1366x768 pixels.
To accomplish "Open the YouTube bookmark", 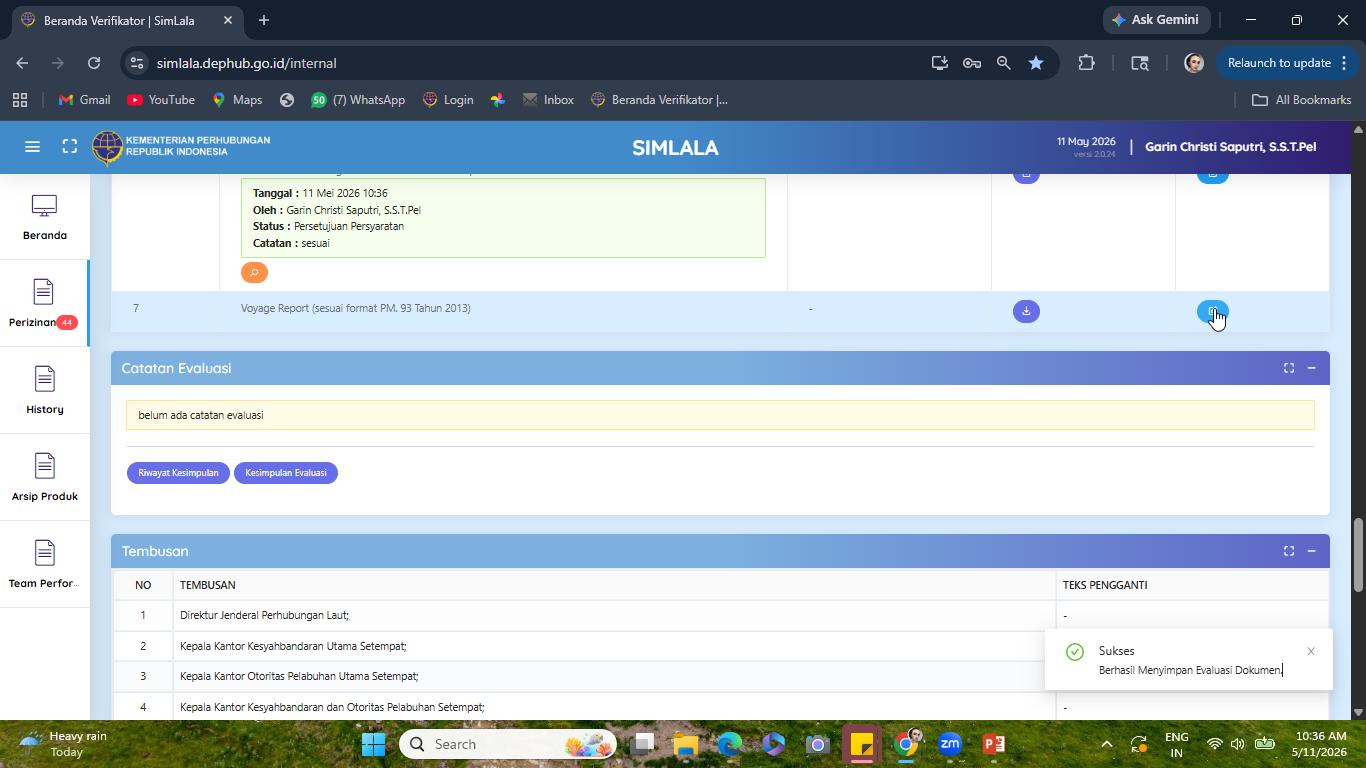I will click(x=161, y=100).
